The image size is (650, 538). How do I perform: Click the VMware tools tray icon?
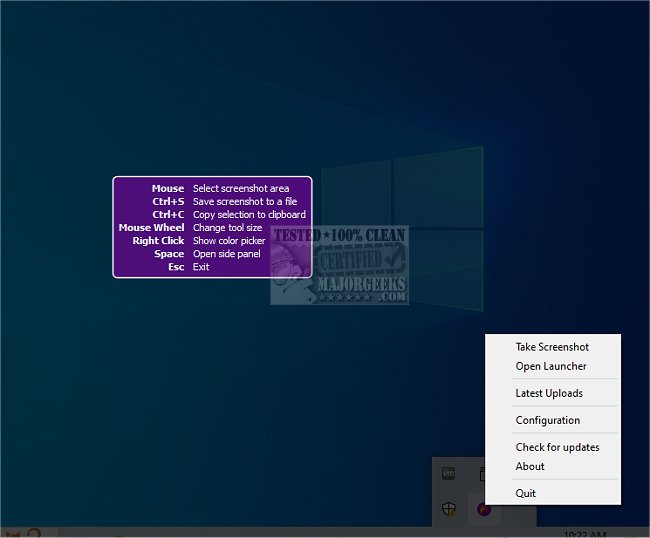click(449, 474)
